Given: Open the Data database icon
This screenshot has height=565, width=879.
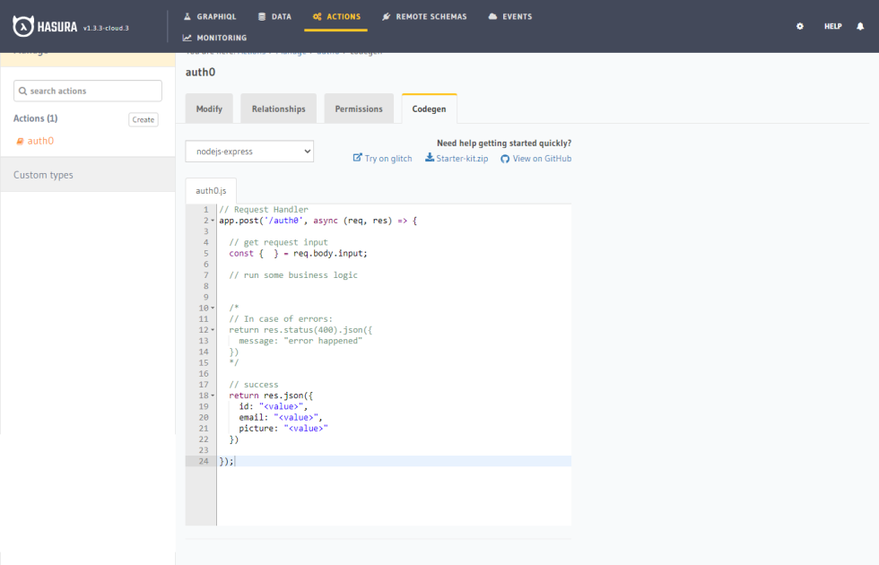Looking at the screenshot, I should pos(262,17).
